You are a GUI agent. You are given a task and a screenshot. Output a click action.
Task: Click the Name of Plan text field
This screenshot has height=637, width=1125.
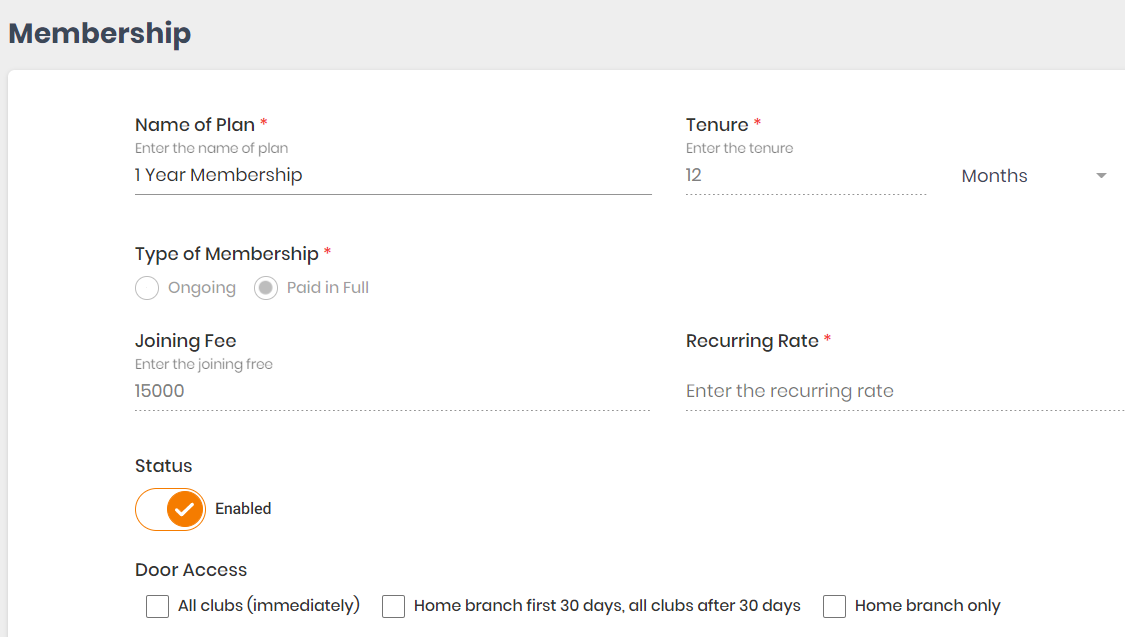pyautogui.click(x=392, y=175)
